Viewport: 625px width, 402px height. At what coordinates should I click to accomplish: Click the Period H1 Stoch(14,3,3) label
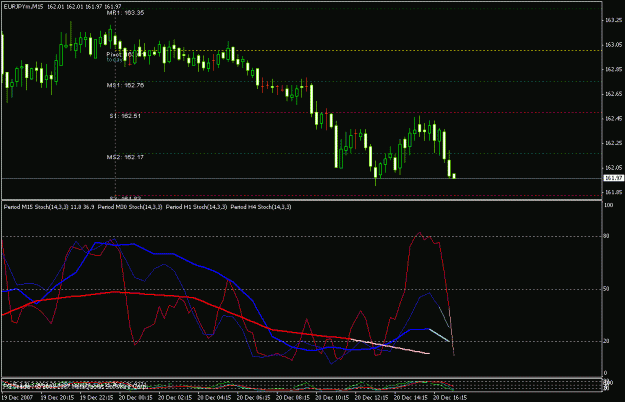[x=197, y=207]
